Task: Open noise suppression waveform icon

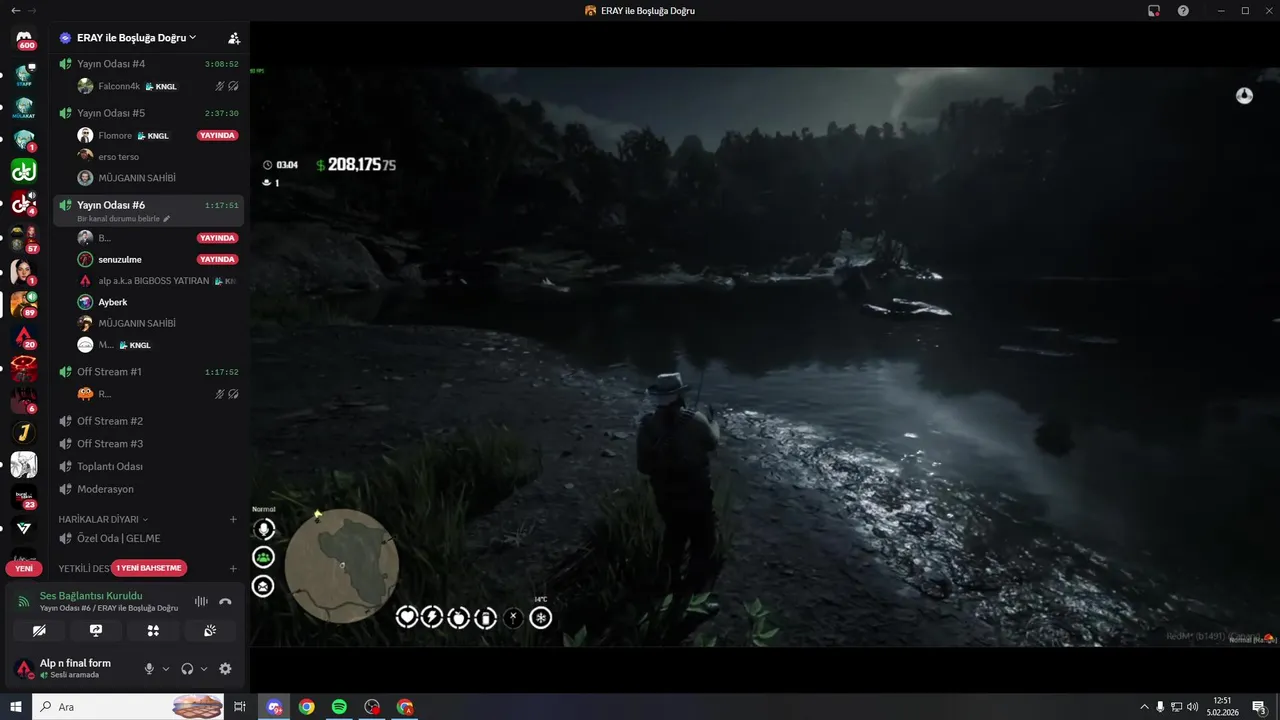Action: tap(201, 601)
